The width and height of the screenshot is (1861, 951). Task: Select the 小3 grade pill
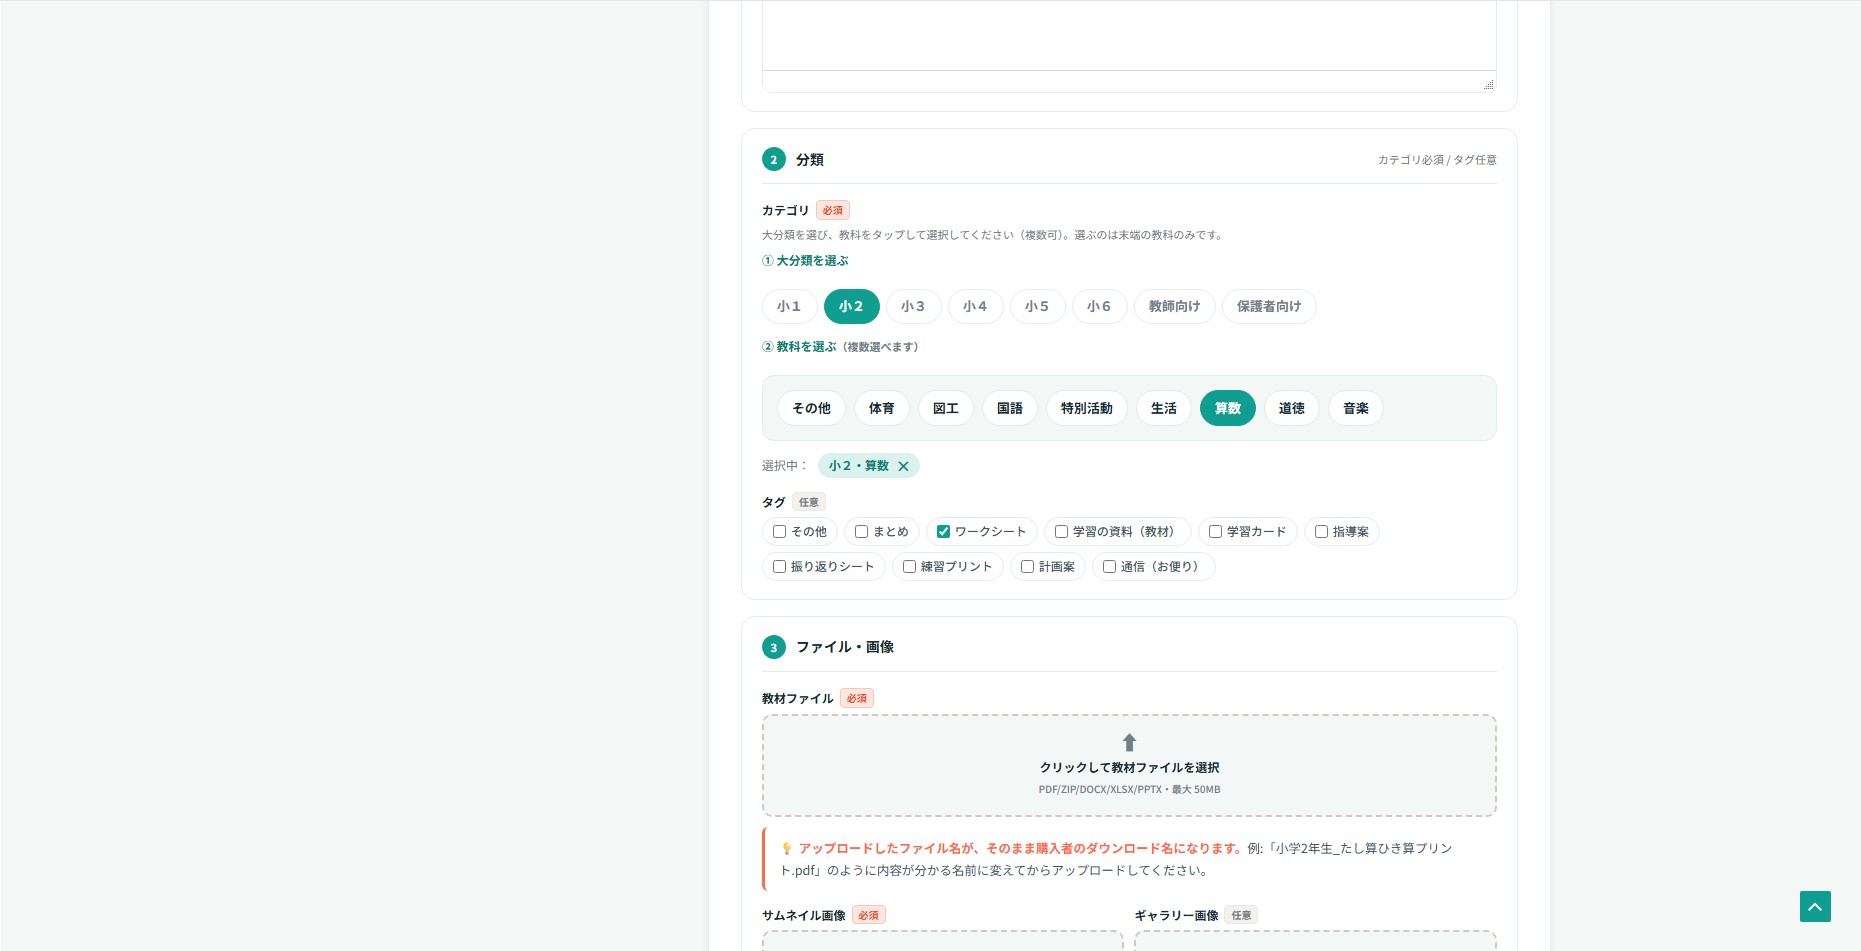point(913,306)
